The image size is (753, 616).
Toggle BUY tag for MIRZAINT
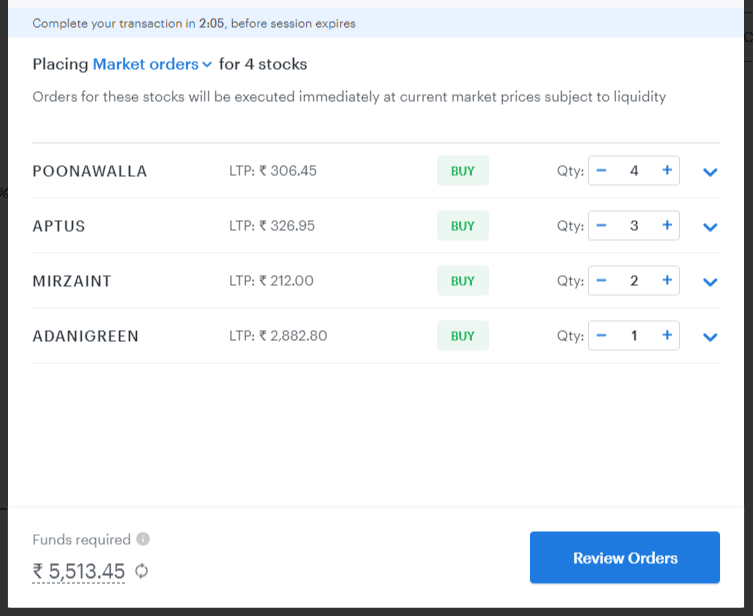(462, 280)
